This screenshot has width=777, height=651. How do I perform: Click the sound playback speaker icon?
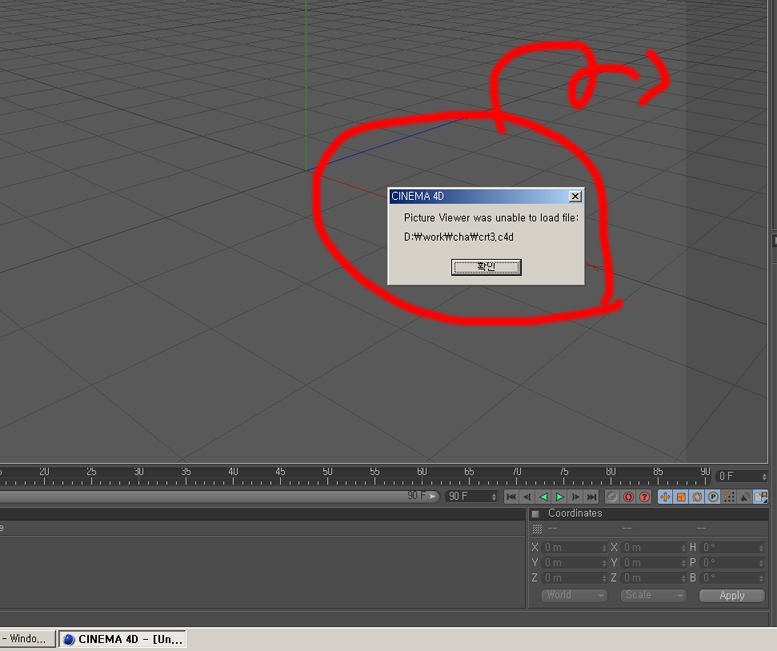pyautogui.click(x=745, y=496)
